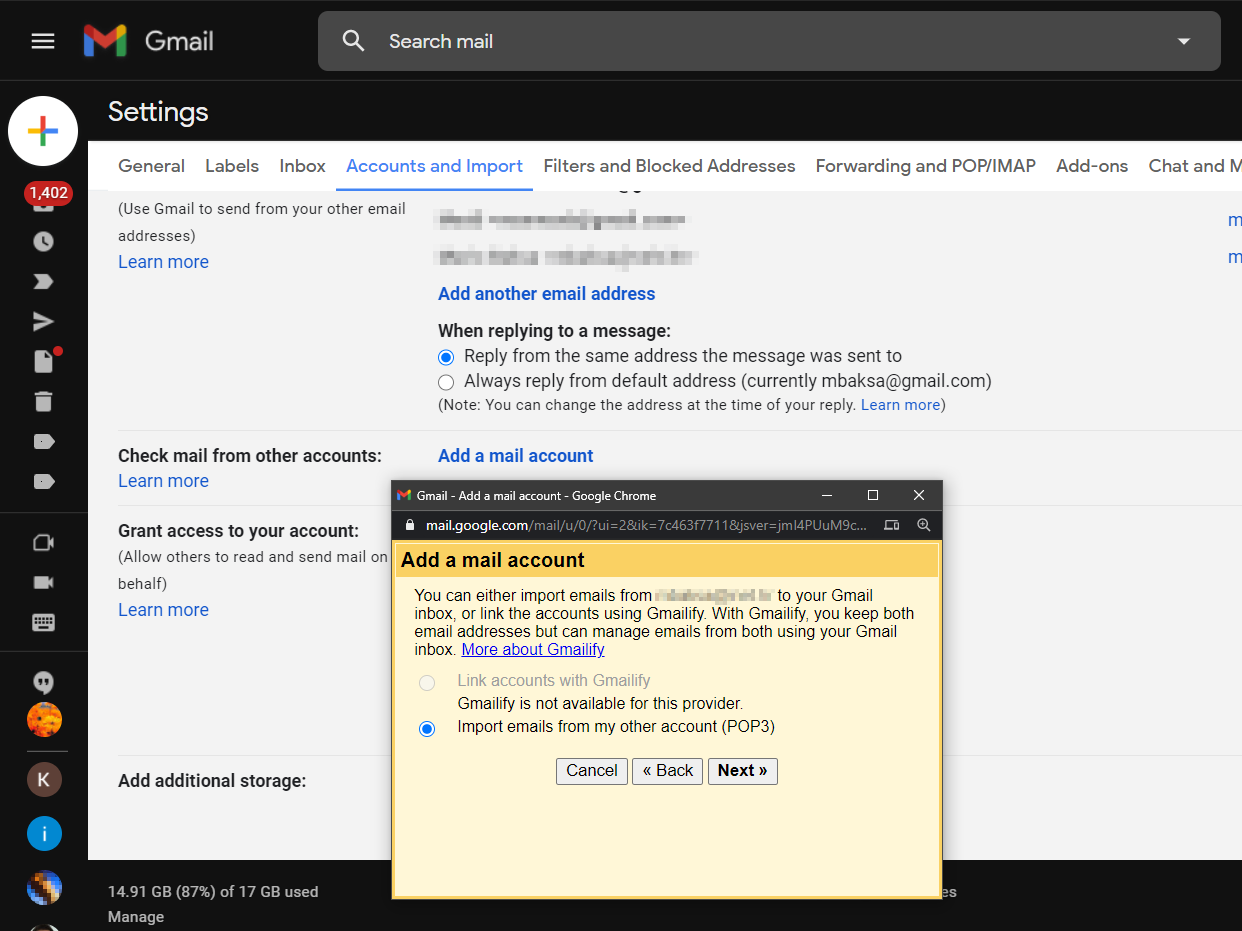
Task: Open the Snoozed clock icon
Action: 43,241
